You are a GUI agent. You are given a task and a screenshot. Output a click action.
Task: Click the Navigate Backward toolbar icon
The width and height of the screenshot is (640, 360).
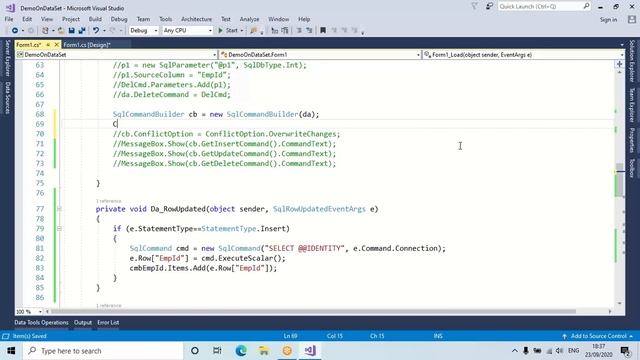[15, 31]
